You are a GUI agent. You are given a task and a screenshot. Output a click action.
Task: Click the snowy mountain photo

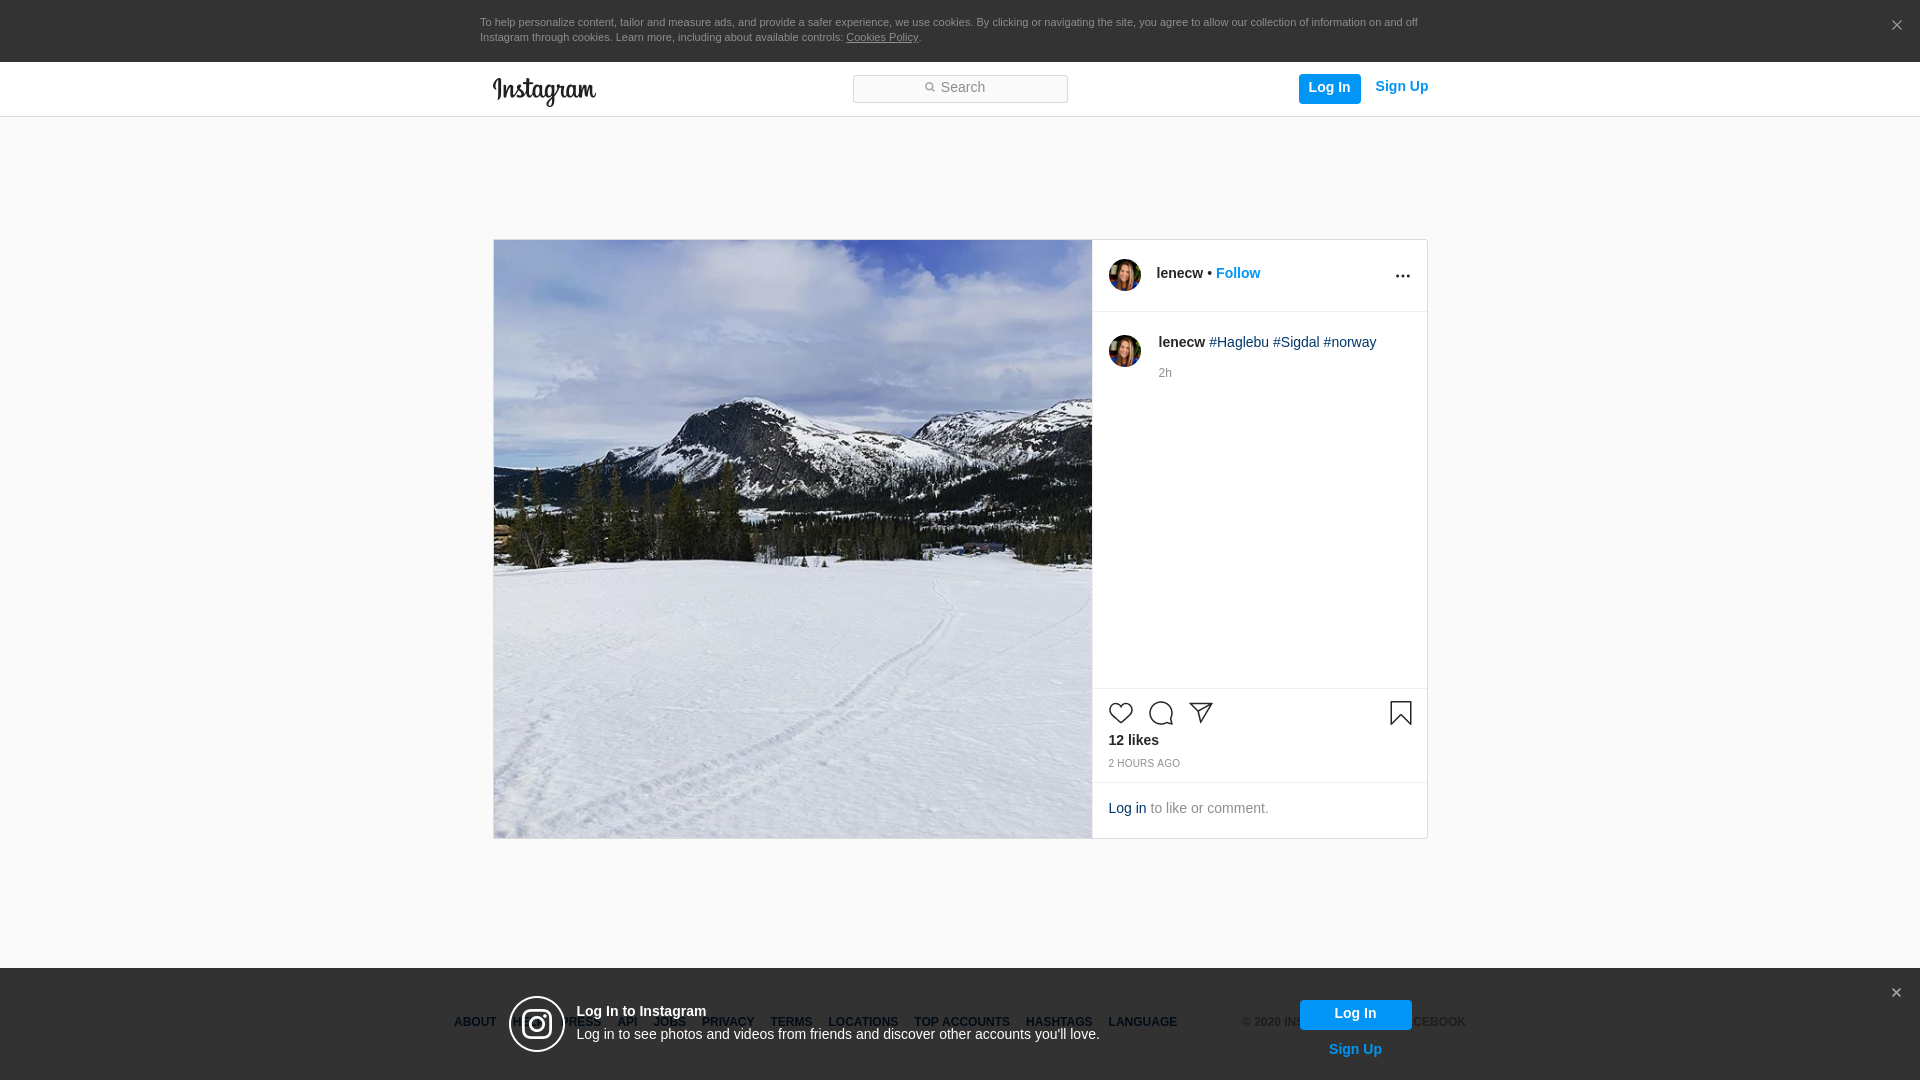pos(792,538)
